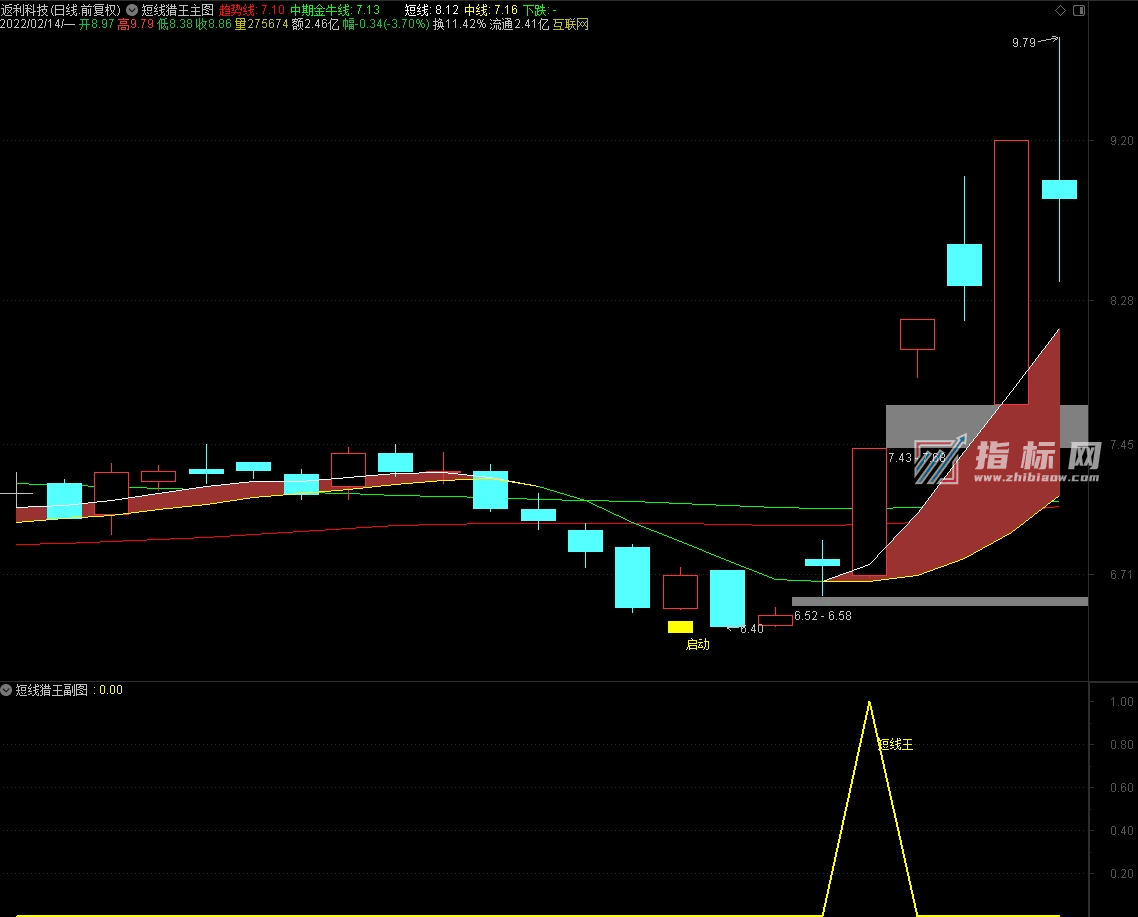
Task: Click the 趋势线: 7.10 legend value
Action: tap(252, 10)
